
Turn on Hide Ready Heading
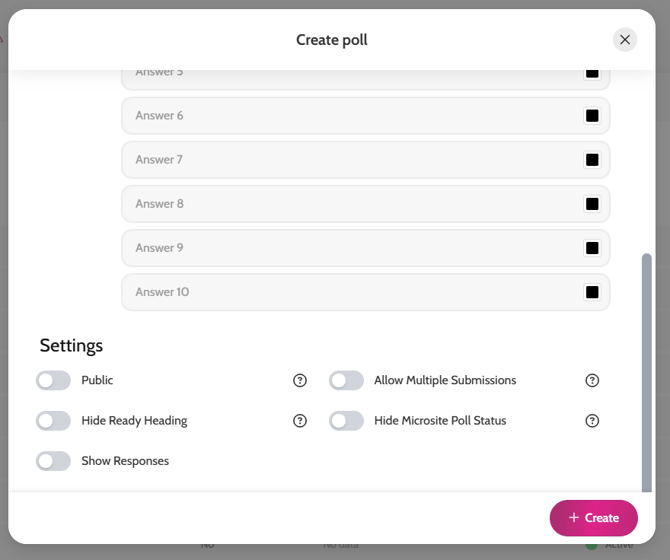[x=53, y=421]
